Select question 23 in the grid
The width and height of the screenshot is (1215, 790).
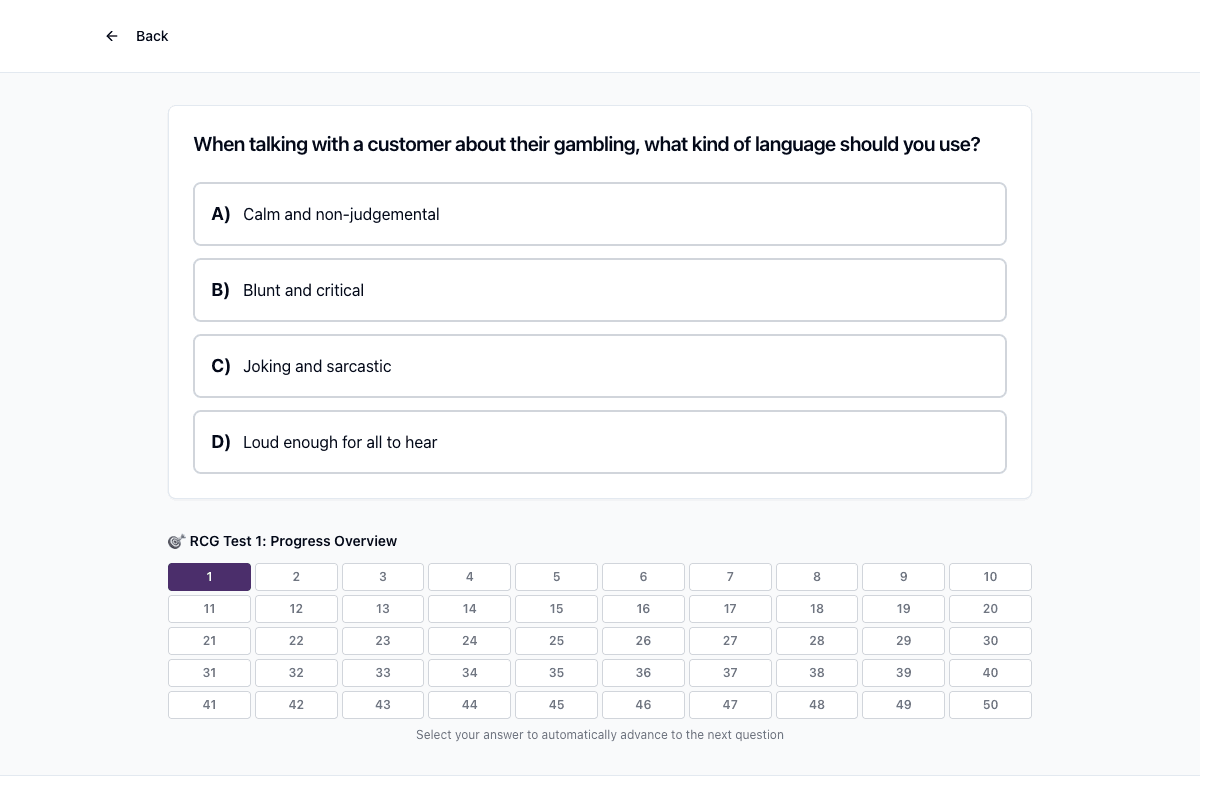383,641
